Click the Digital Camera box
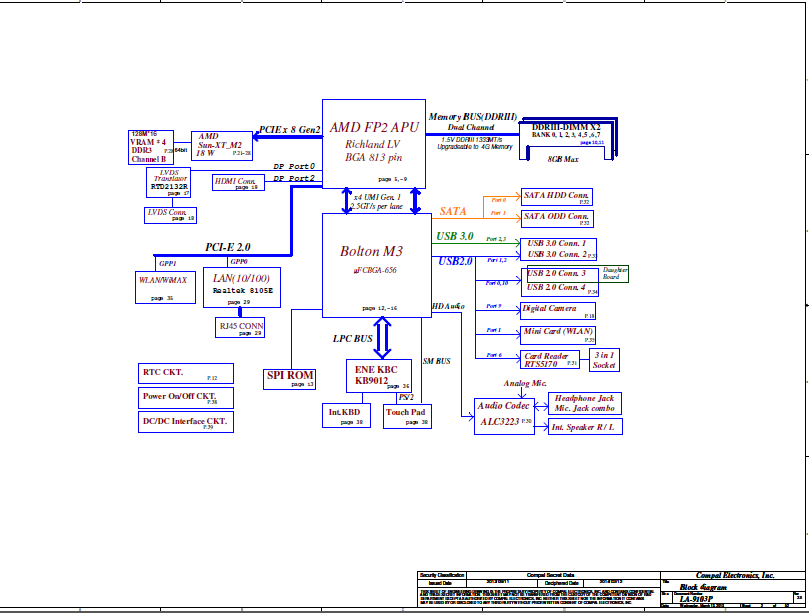The height and width of the screenshot is (613, 809). pos(557,310)
